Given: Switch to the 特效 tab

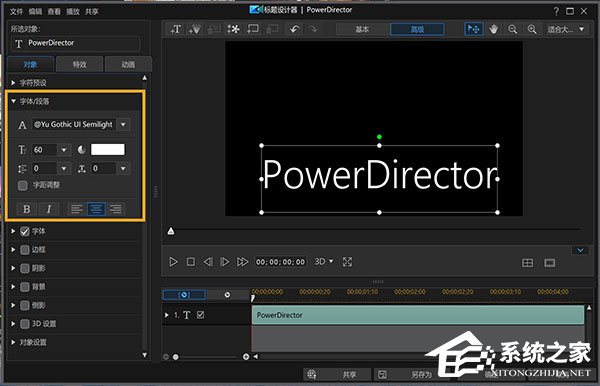Looking at the screenshot, I should [x=79, y=64].
